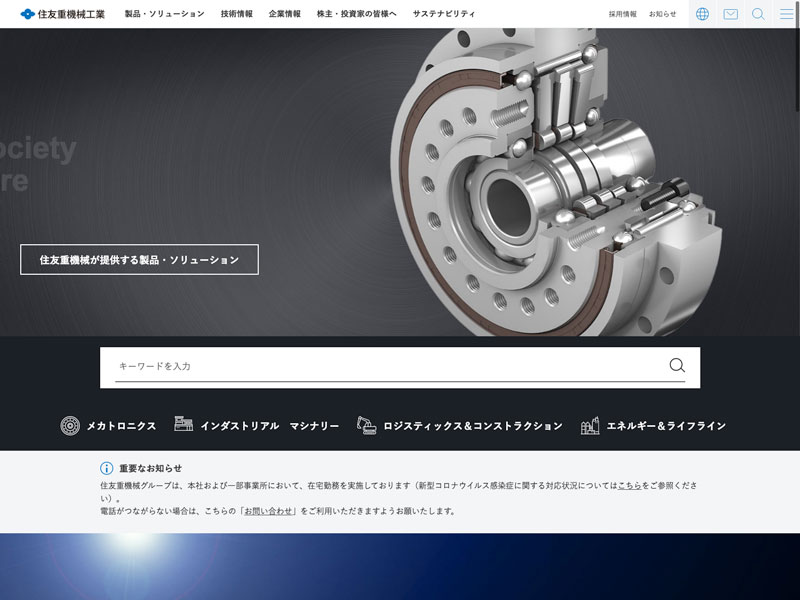This screenshot has width=800, height=600.
Task: Open the hamburger menu icon
Action: pyautogui.click(x=786, y=14)
